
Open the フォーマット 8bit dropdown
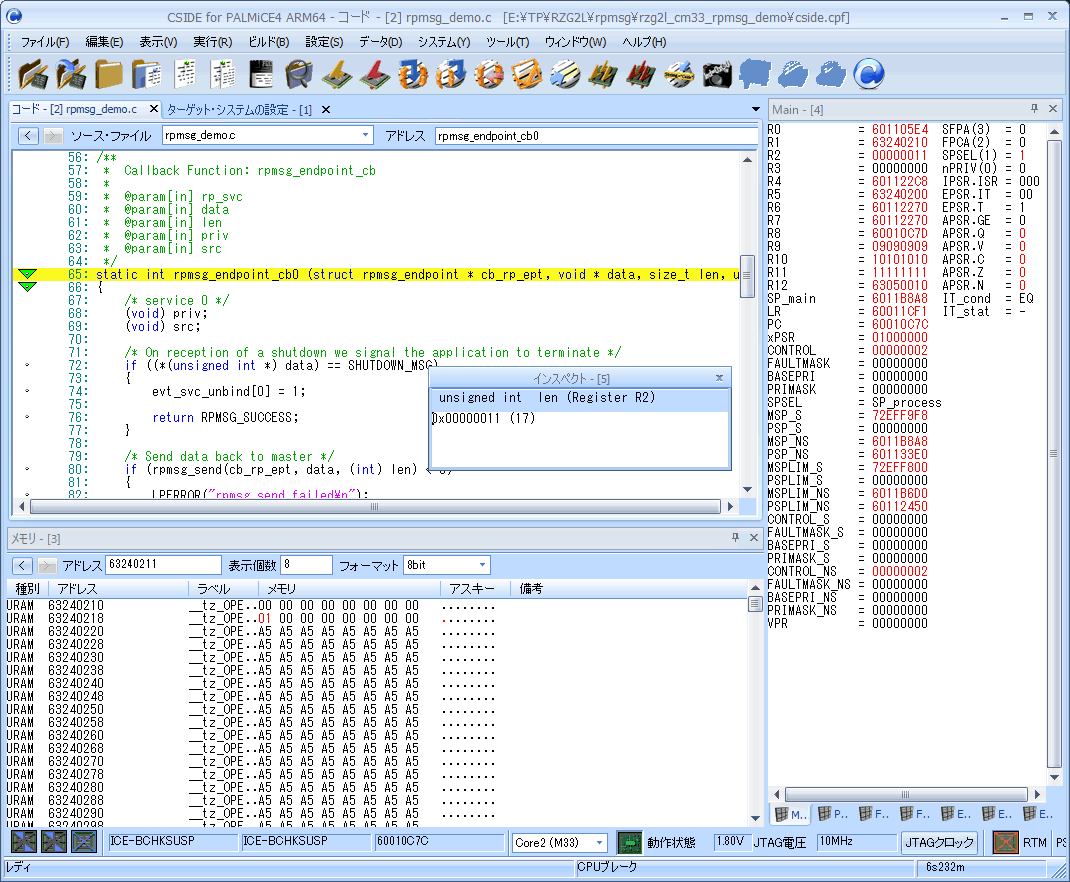tap(482, 565)
